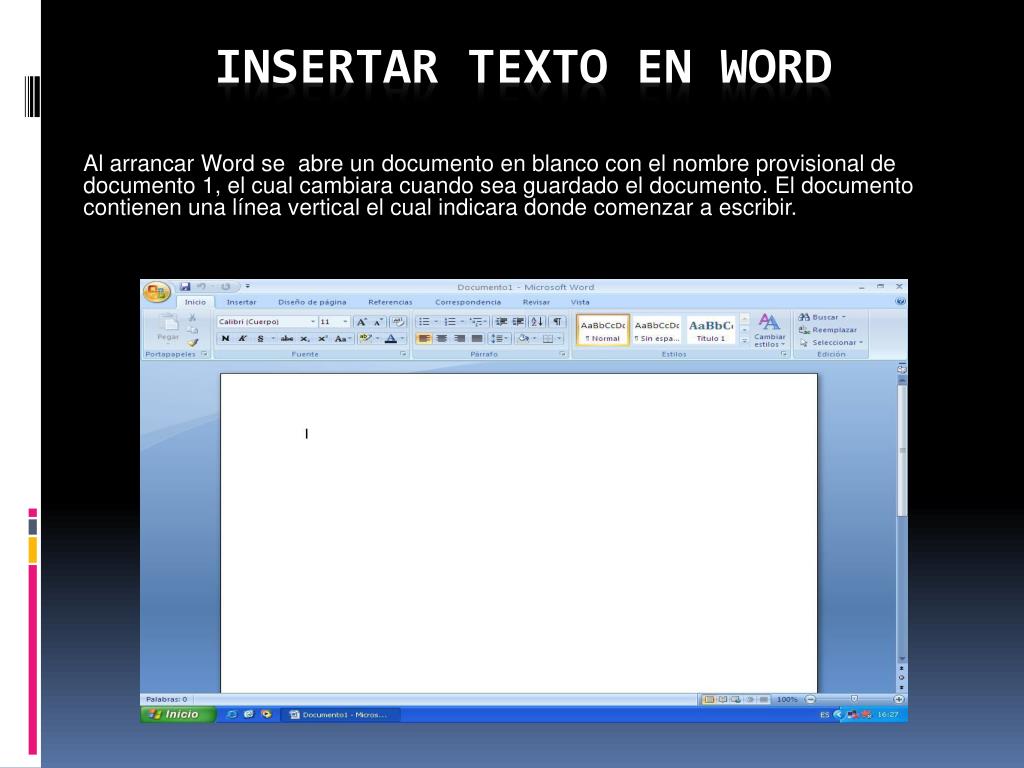This screenshot has width=1024, height=768.
Task: Click the zoom slider handle
Action: click(x=854, y=699)
